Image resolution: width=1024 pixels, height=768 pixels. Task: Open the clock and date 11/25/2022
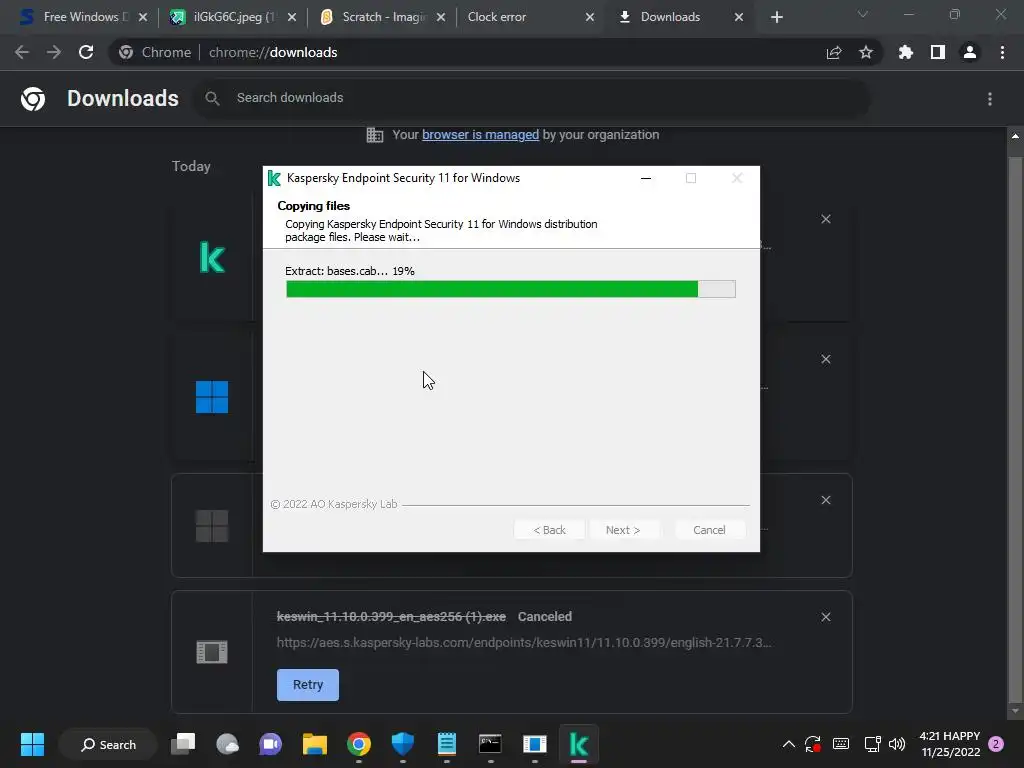point(950,744)
